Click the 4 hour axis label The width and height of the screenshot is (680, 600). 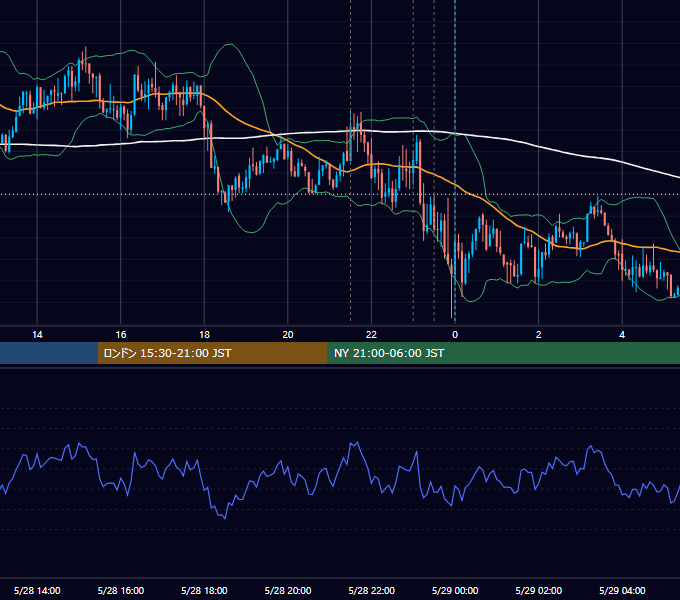click(x=622, y=335)
